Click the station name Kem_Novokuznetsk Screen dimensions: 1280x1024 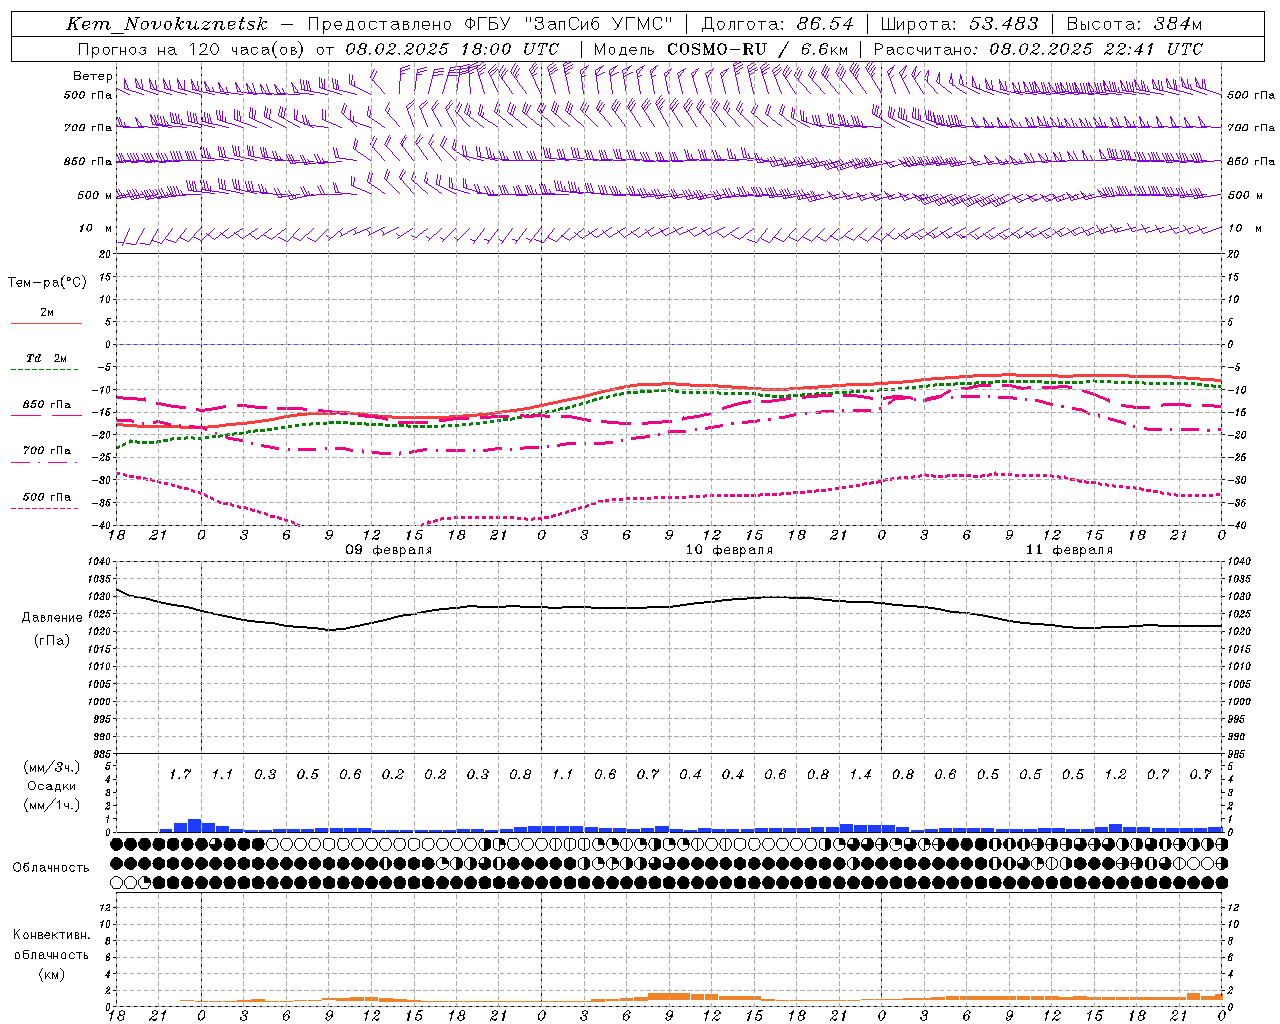pos(167,24)
